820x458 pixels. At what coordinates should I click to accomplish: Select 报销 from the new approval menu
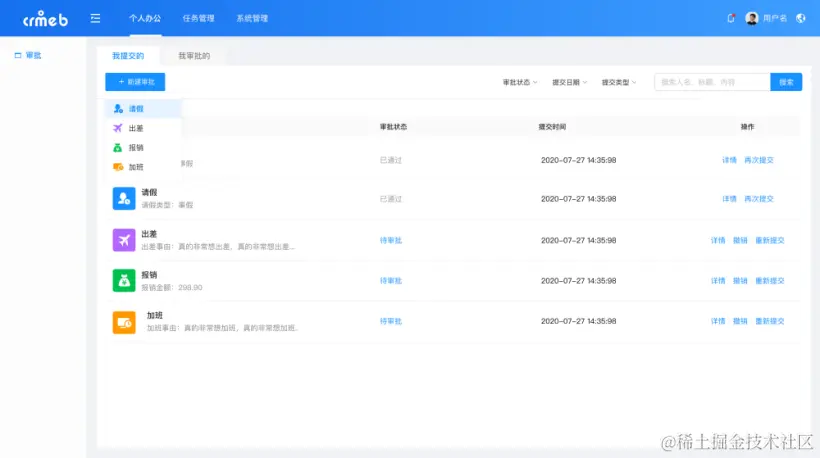tap(143, 147)
